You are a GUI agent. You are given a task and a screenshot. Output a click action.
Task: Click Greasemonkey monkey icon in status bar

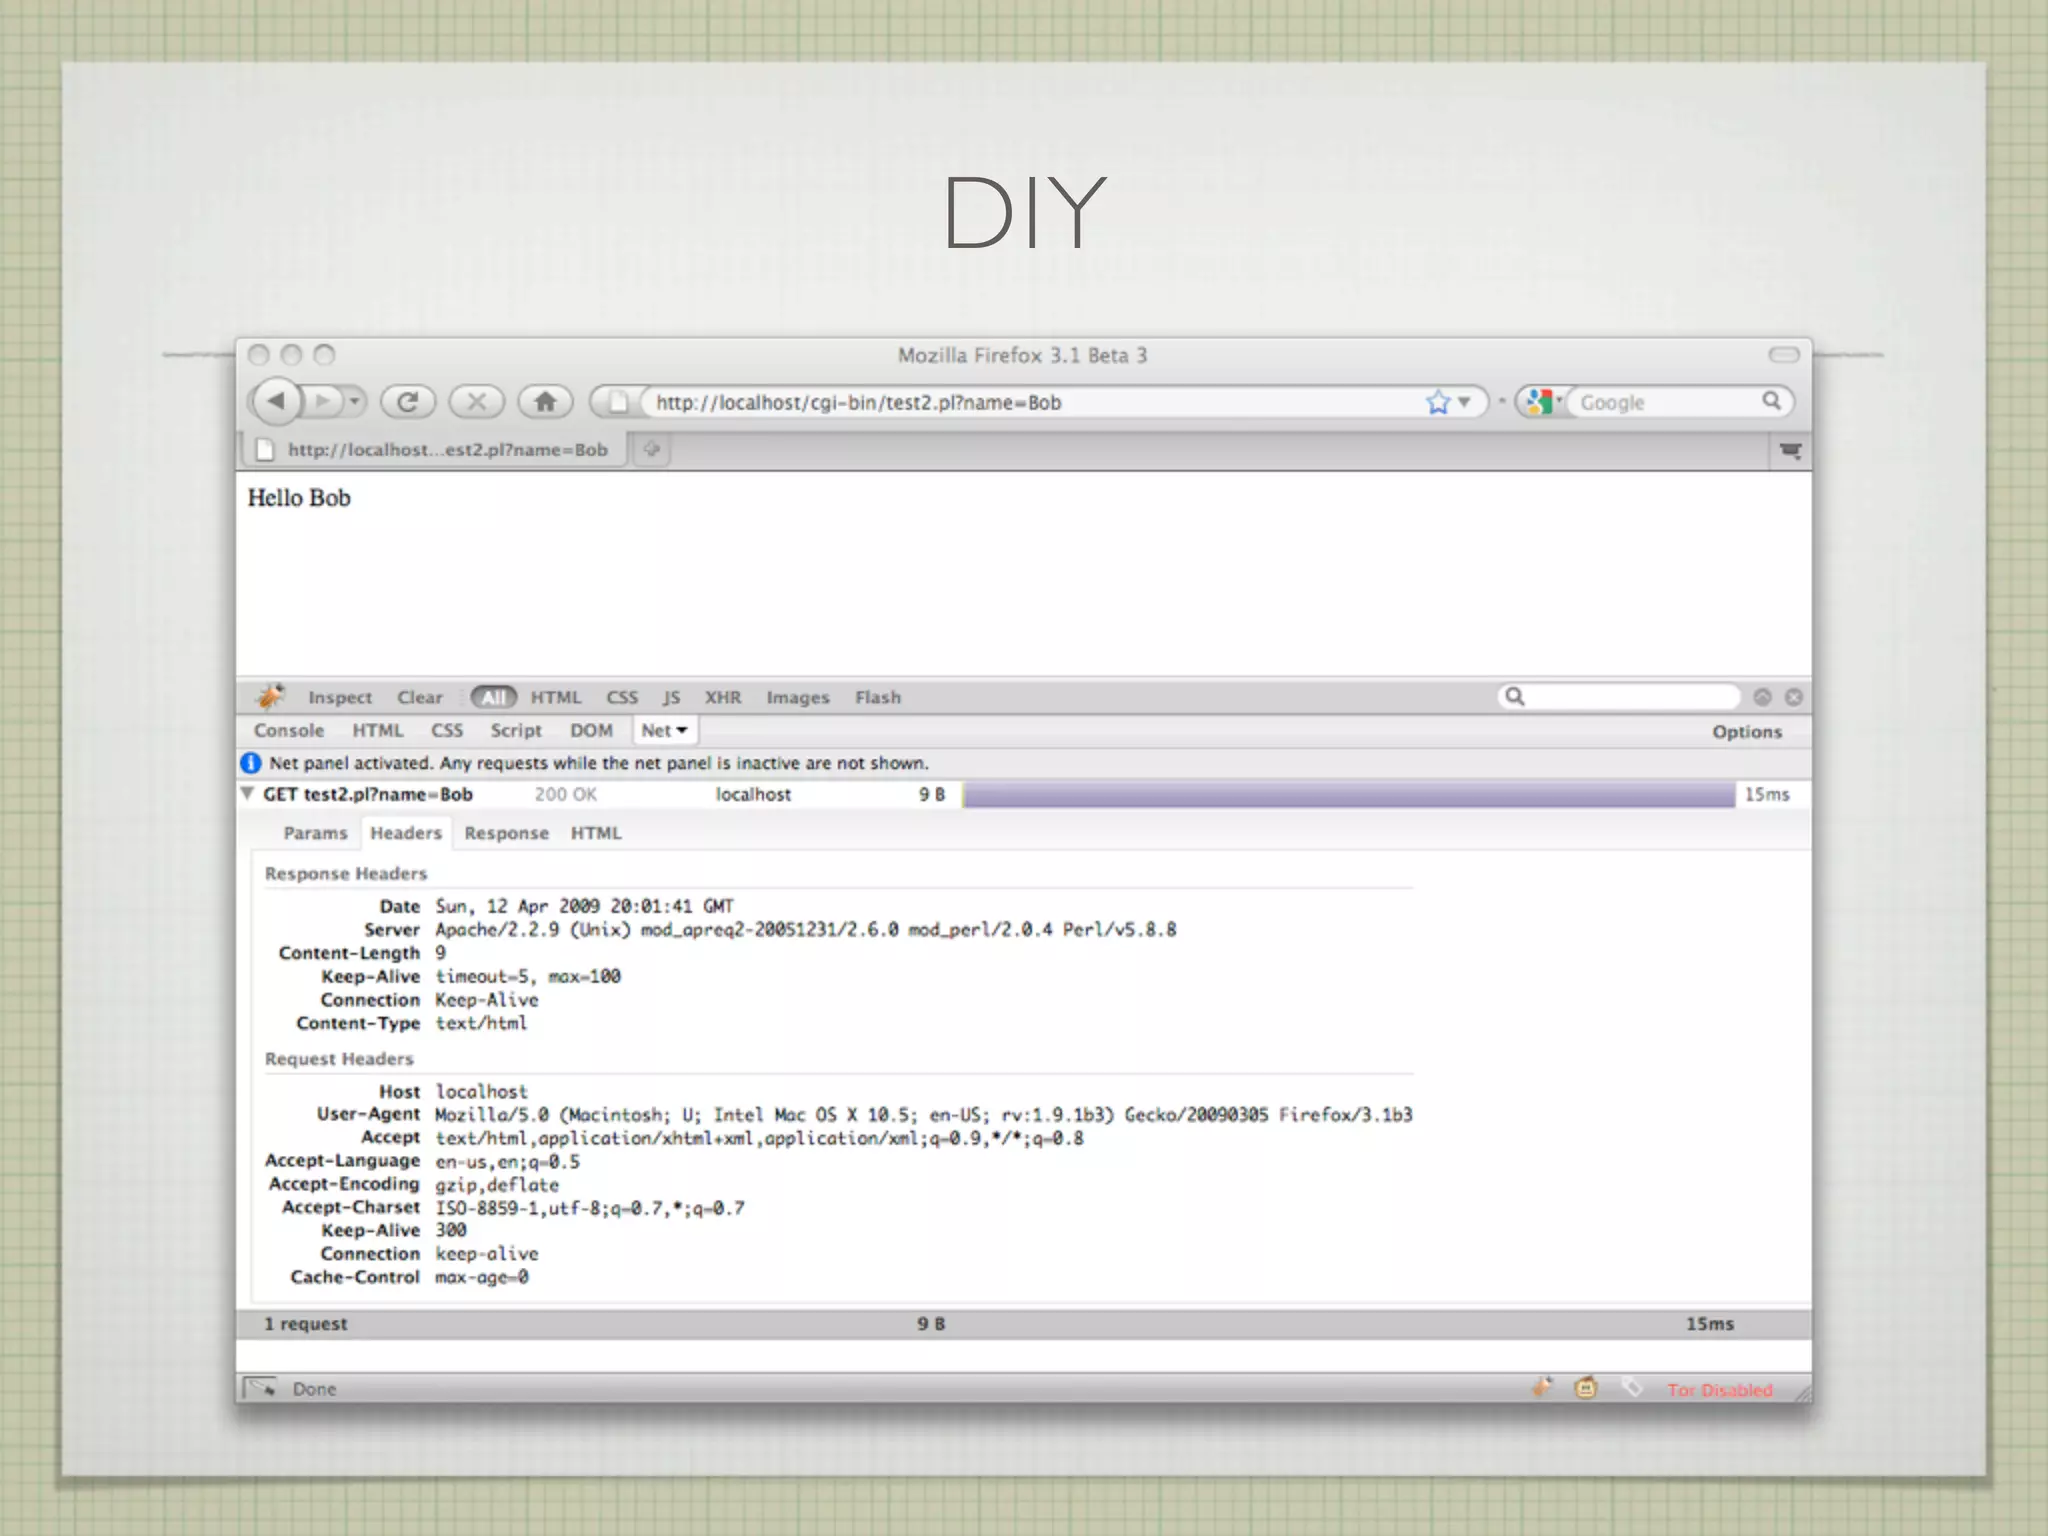pos(1586,1388)
